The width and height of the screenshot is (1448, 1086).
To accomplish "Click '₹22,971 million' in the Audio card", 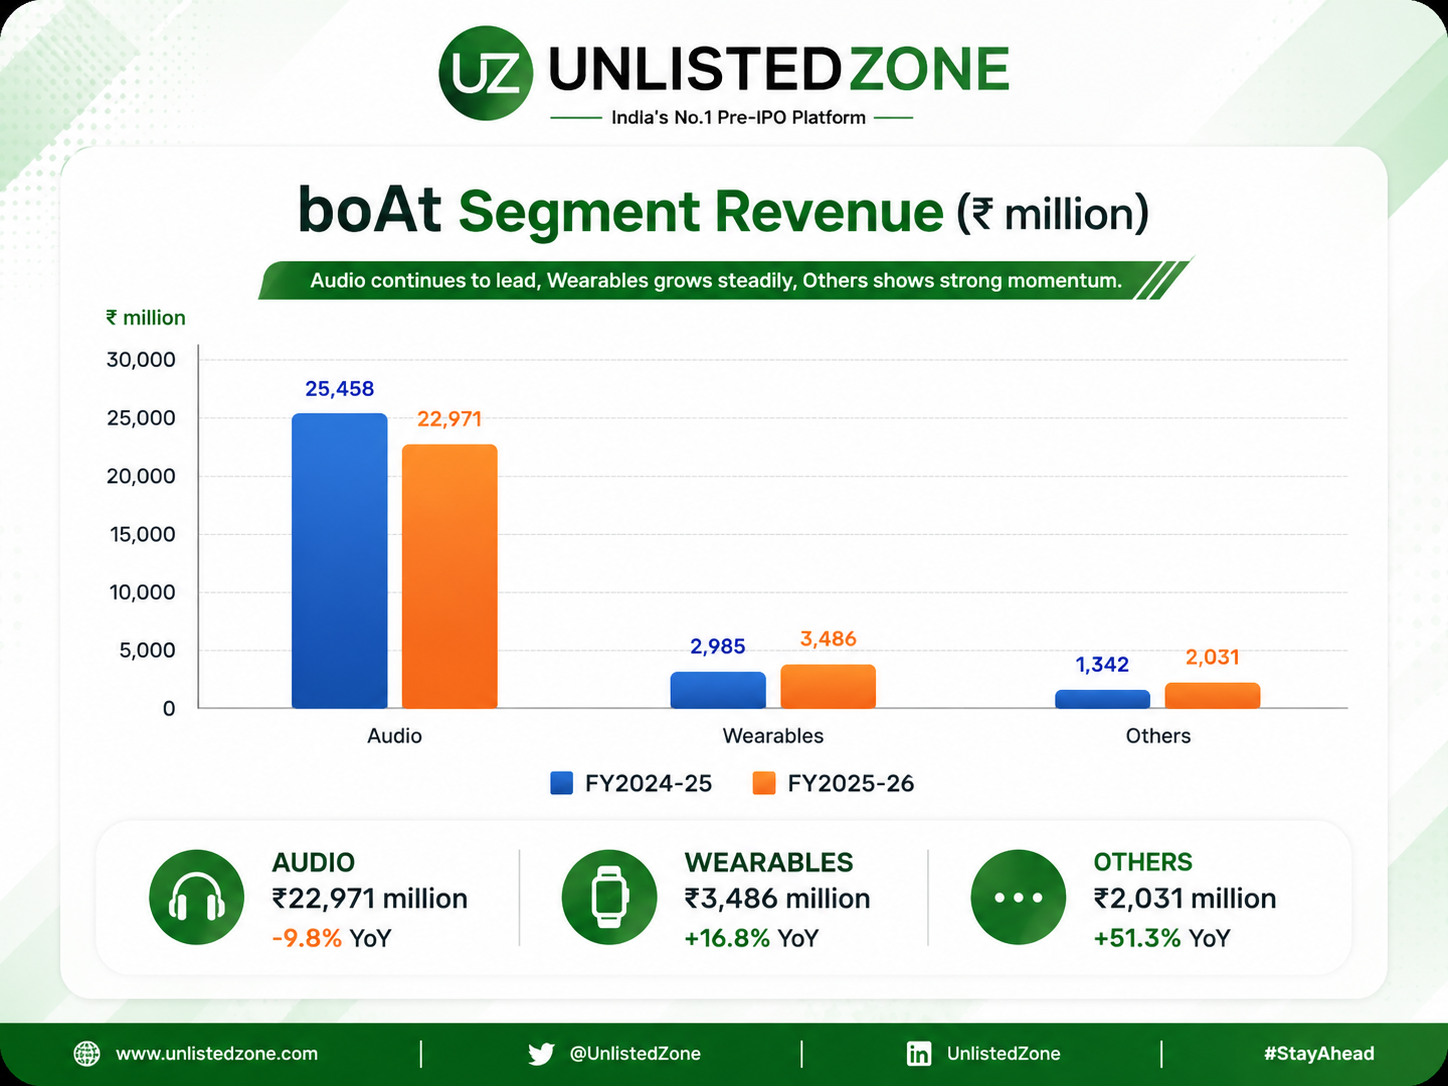I will (370, 899).
